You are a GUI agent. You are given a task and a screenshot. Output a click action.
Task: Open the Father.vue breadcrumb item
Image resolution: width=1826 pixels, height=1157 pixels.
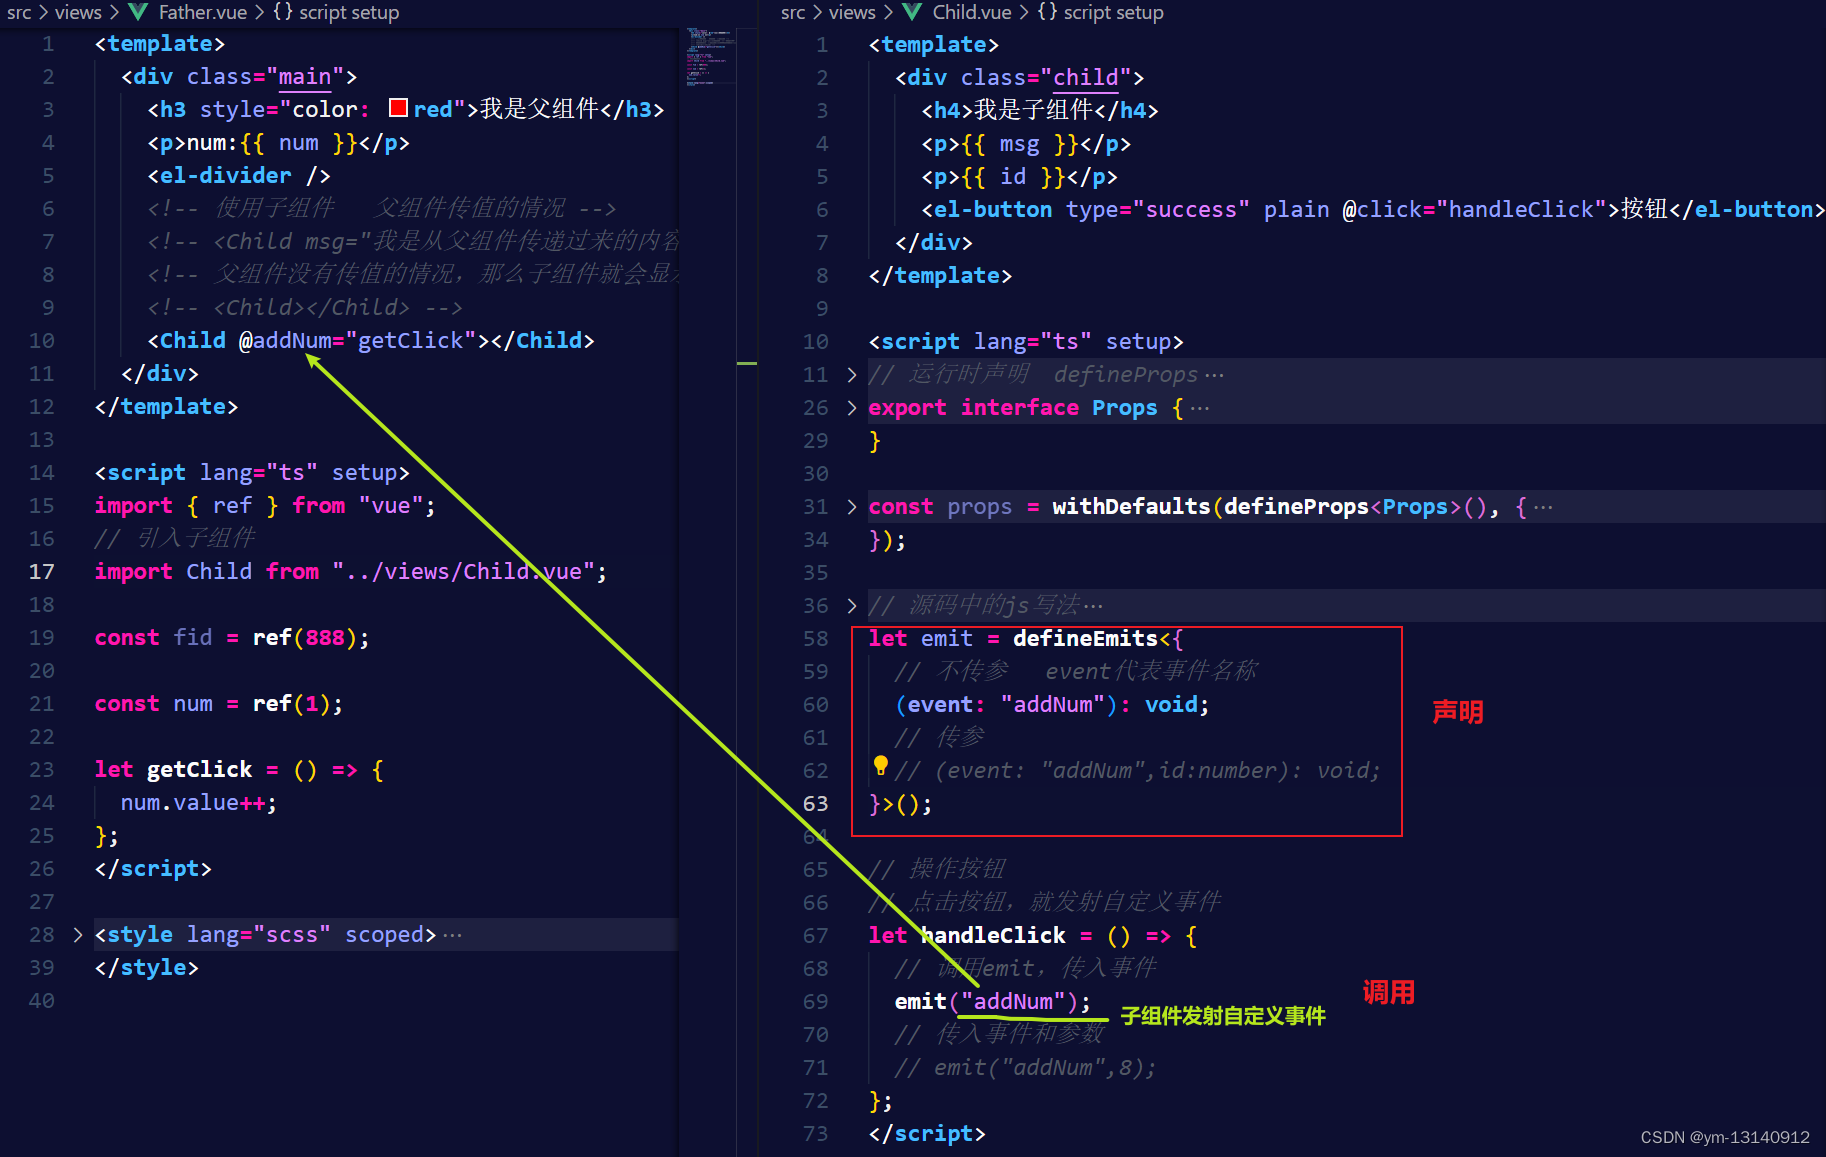click(x=202, y=12)
